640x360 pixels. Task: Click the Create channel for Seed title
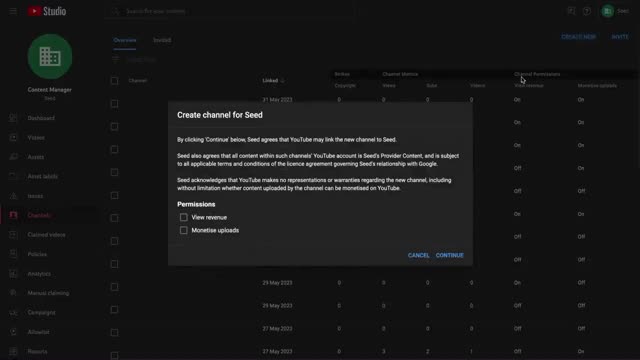[220, 115]
